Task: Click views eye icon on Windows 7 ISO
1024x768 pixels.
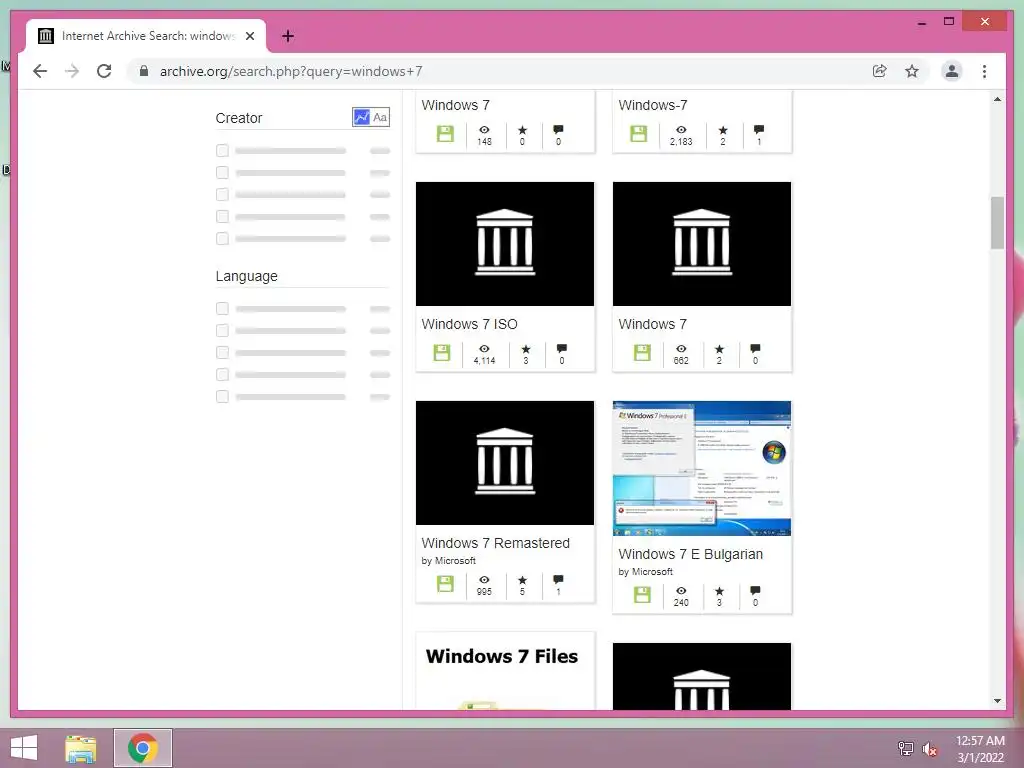Action: point(484,349)
